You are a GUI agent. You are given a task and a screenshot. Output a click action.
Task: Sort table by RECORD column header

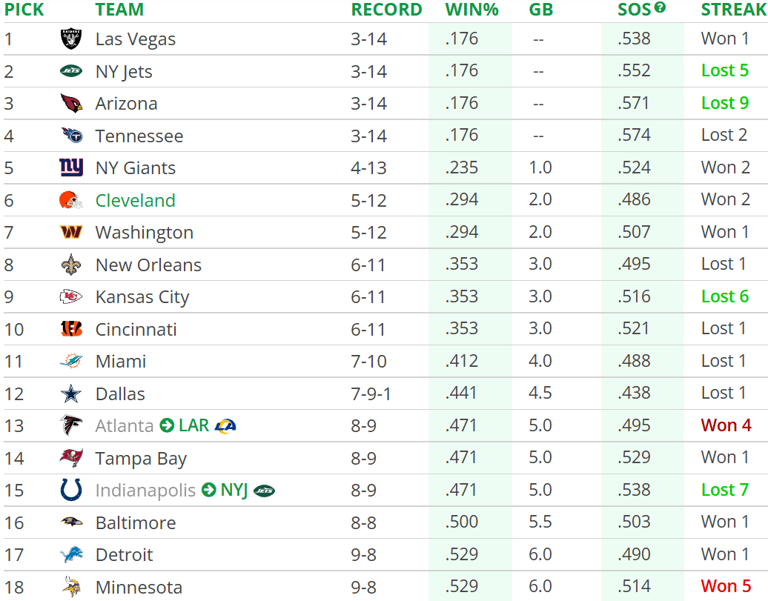tap(386, 10)
